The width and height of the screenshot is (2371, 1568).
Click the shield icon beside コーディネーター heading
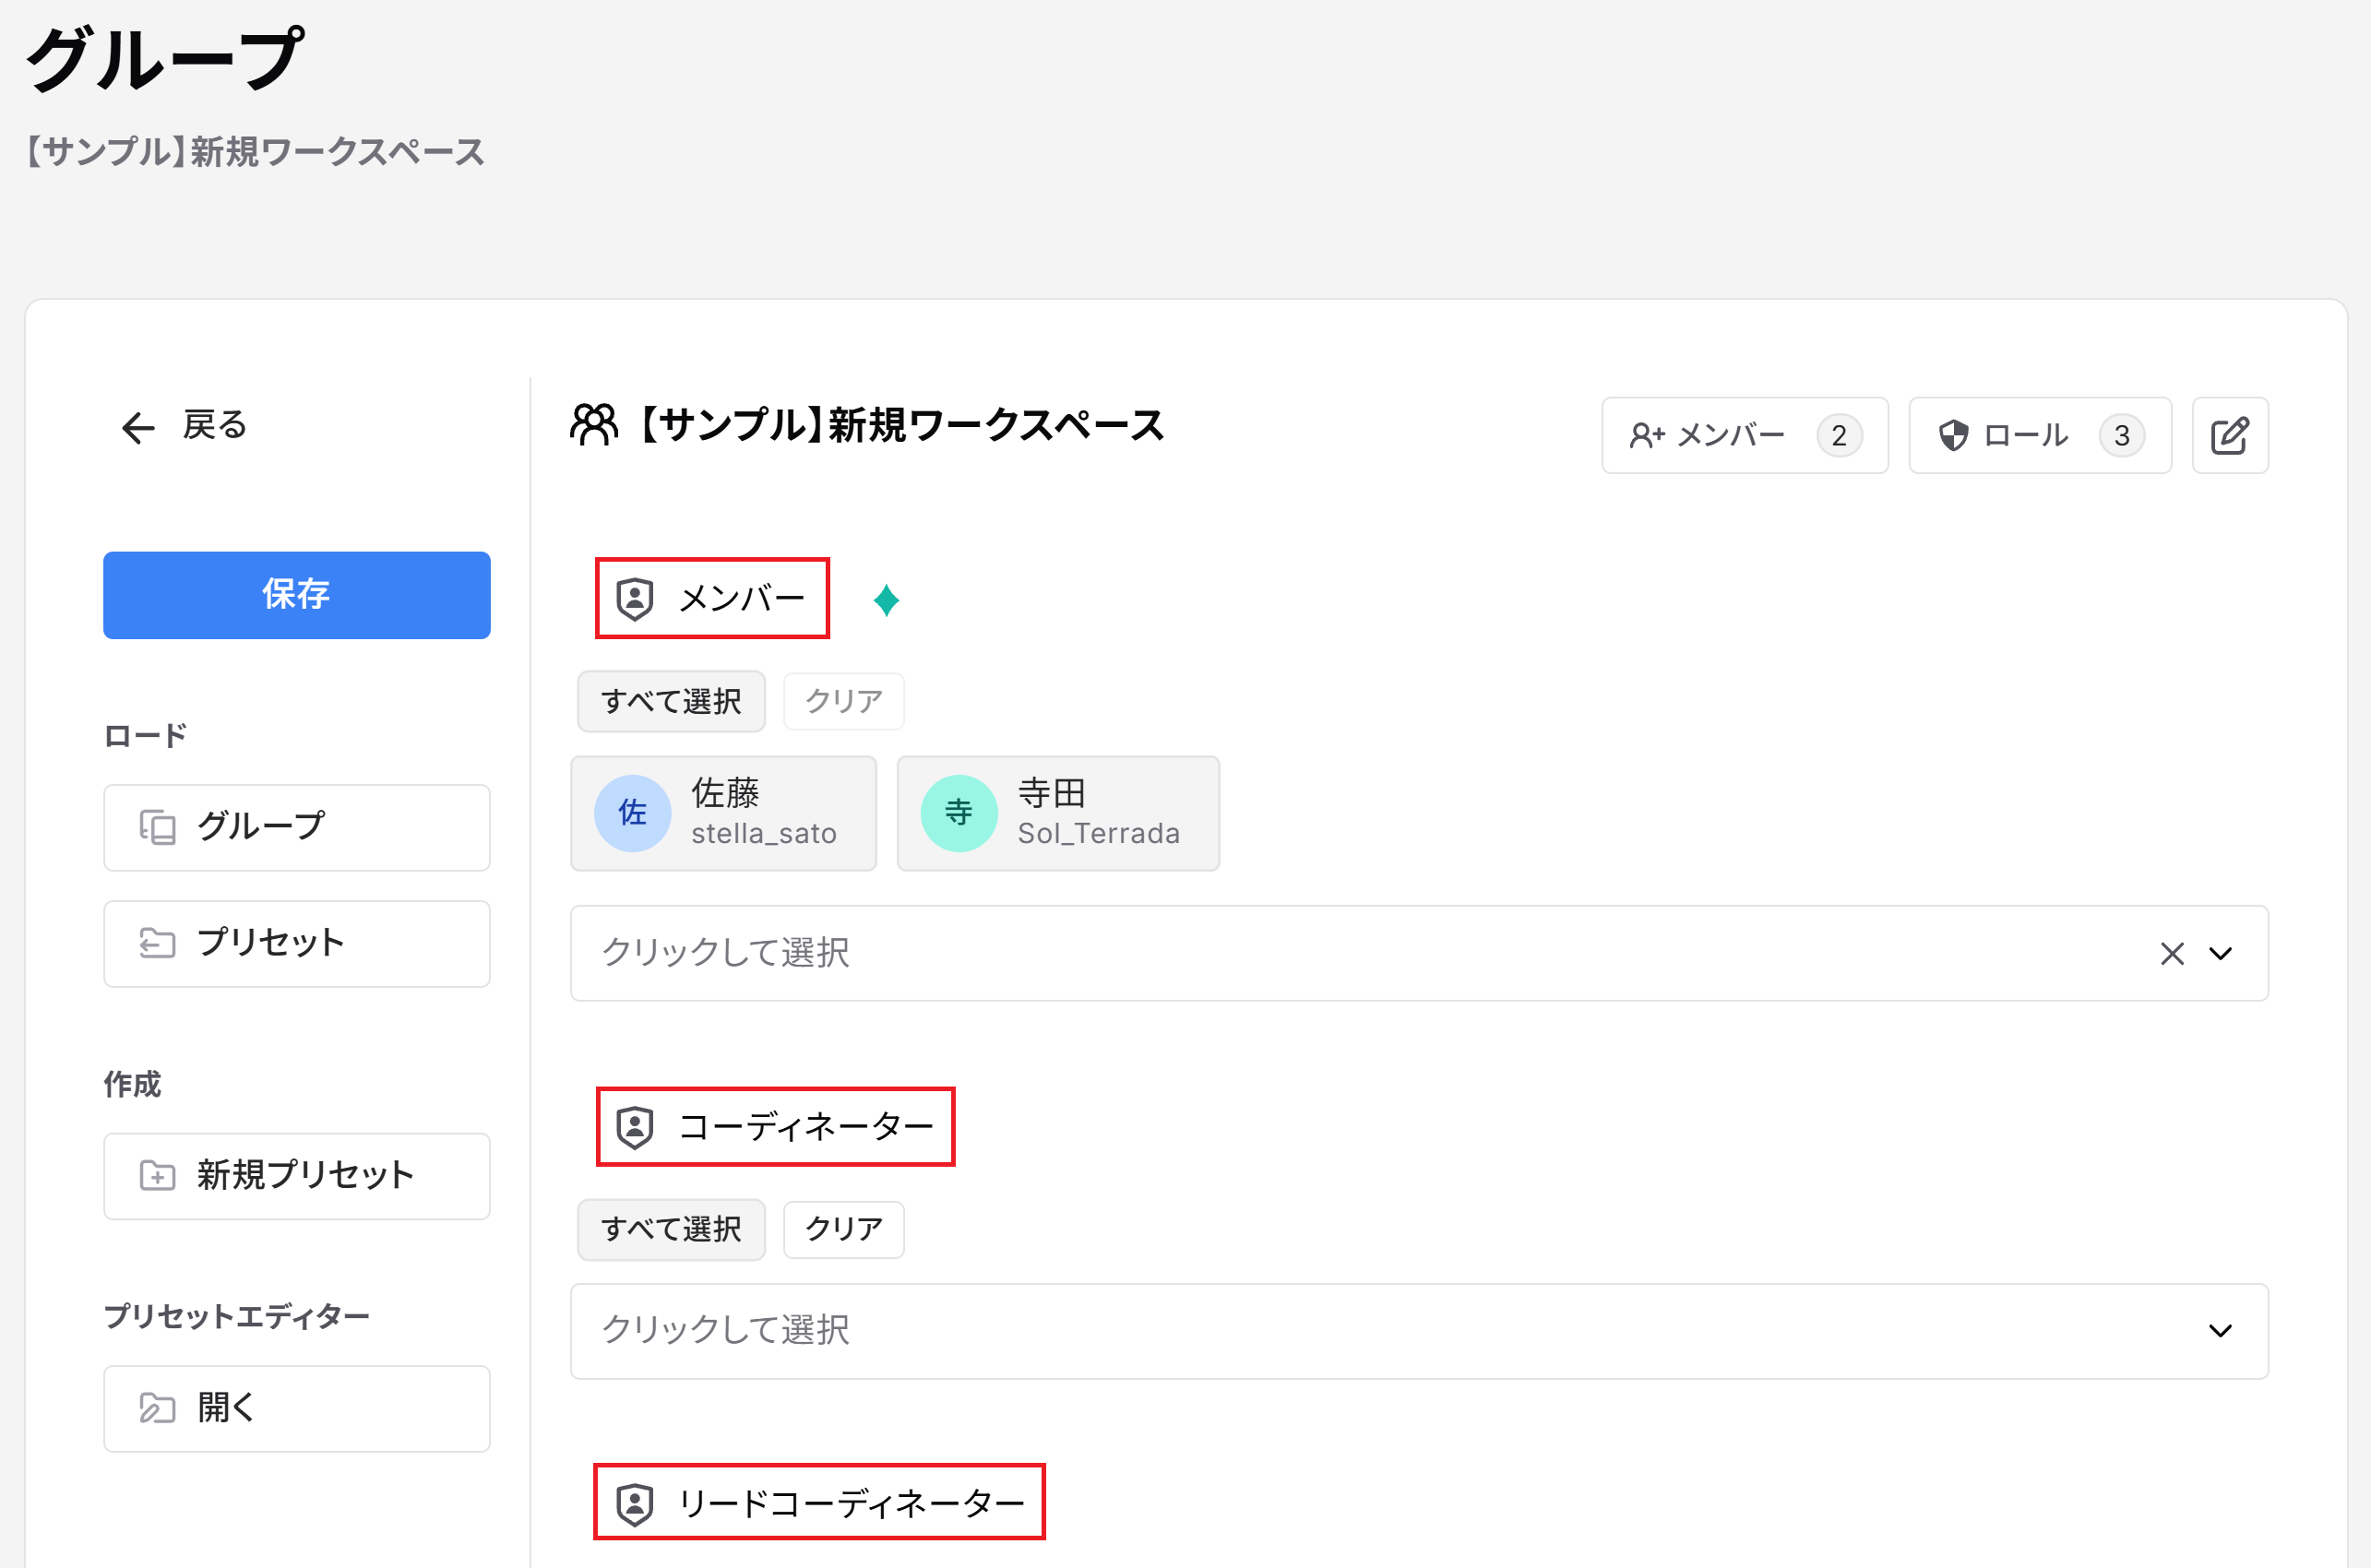(x=635, y=1128)
